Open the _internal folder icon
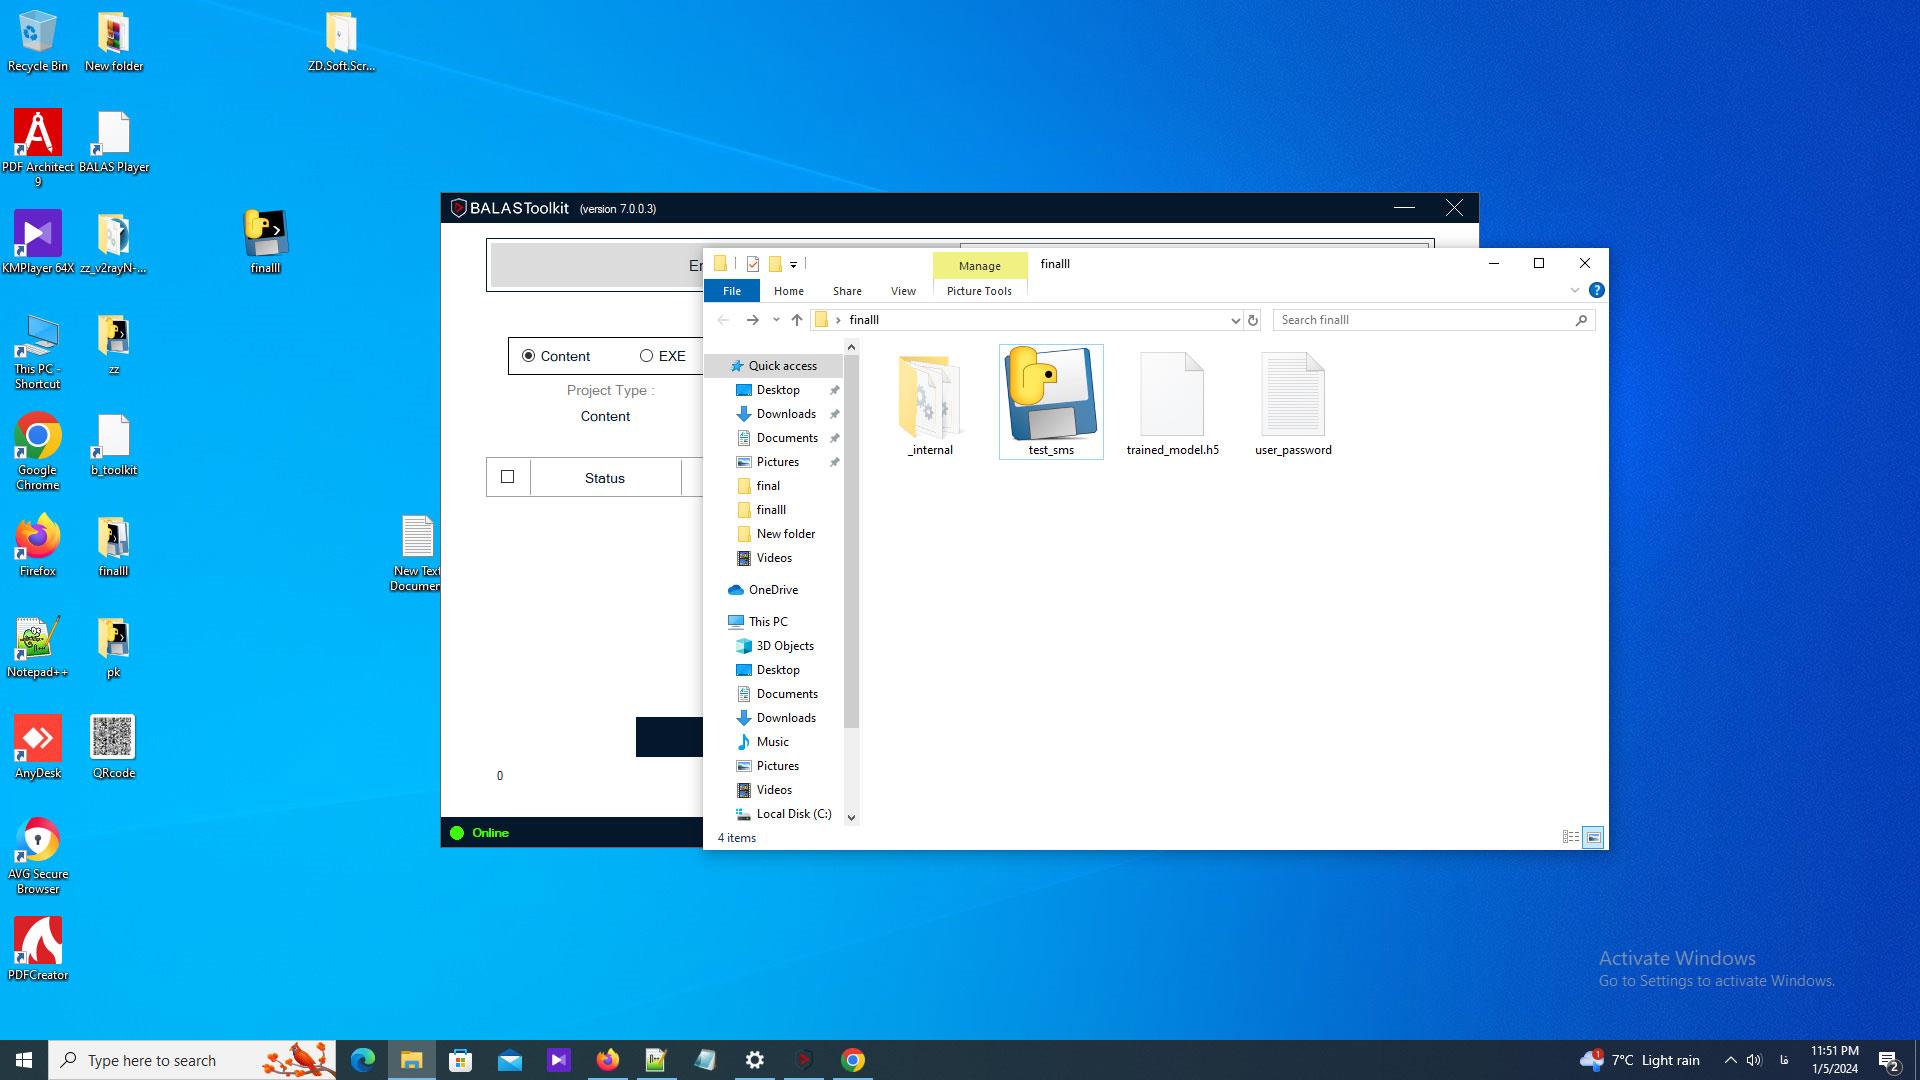The width and height of the screenshot is (1920, 1080). pos(930,397)
